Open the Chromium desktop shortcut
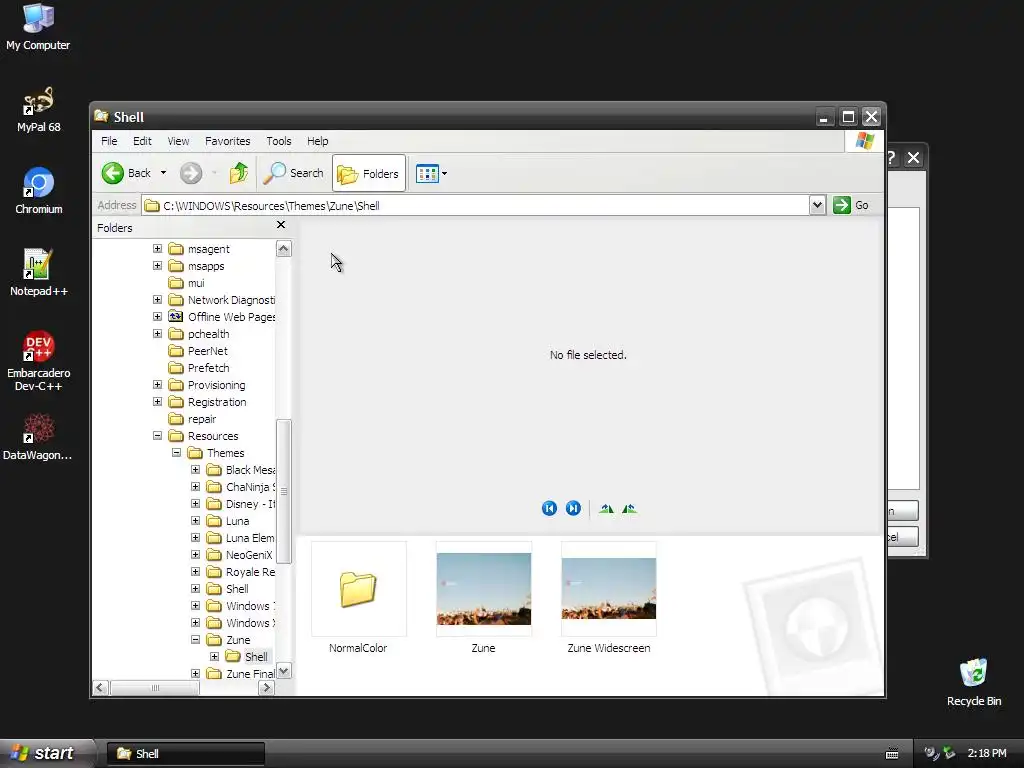Image resolution: width=1024 pixels, height=768 pixels. coord(39,191)
